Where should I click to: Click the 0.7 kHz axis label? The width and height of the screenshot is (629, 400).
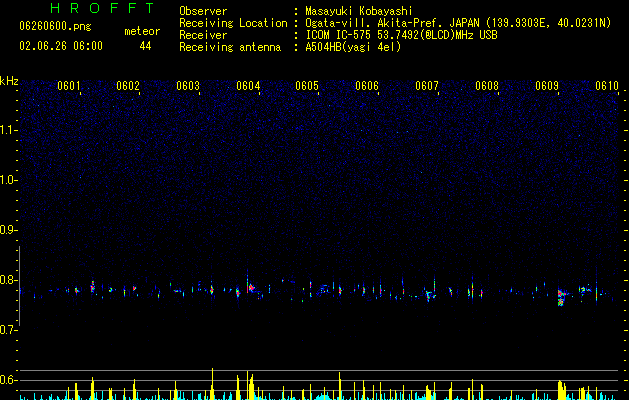tap(9, 330)
